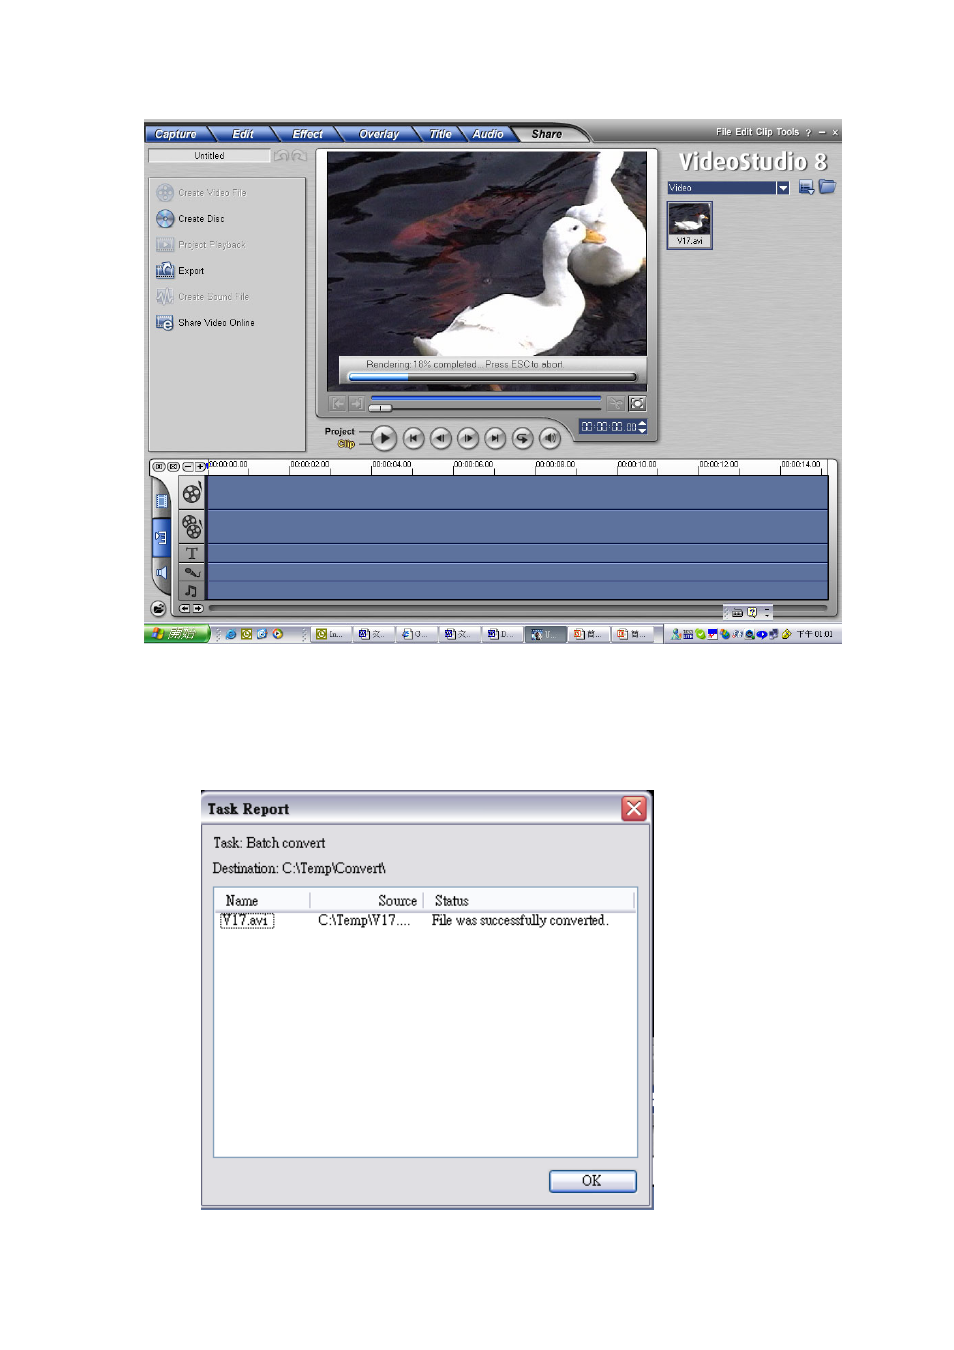Image resolution: width=954 pixels, height=1350 pixels.
Task: Click the trim bar jog slider handle
Action: pos(380,408)
